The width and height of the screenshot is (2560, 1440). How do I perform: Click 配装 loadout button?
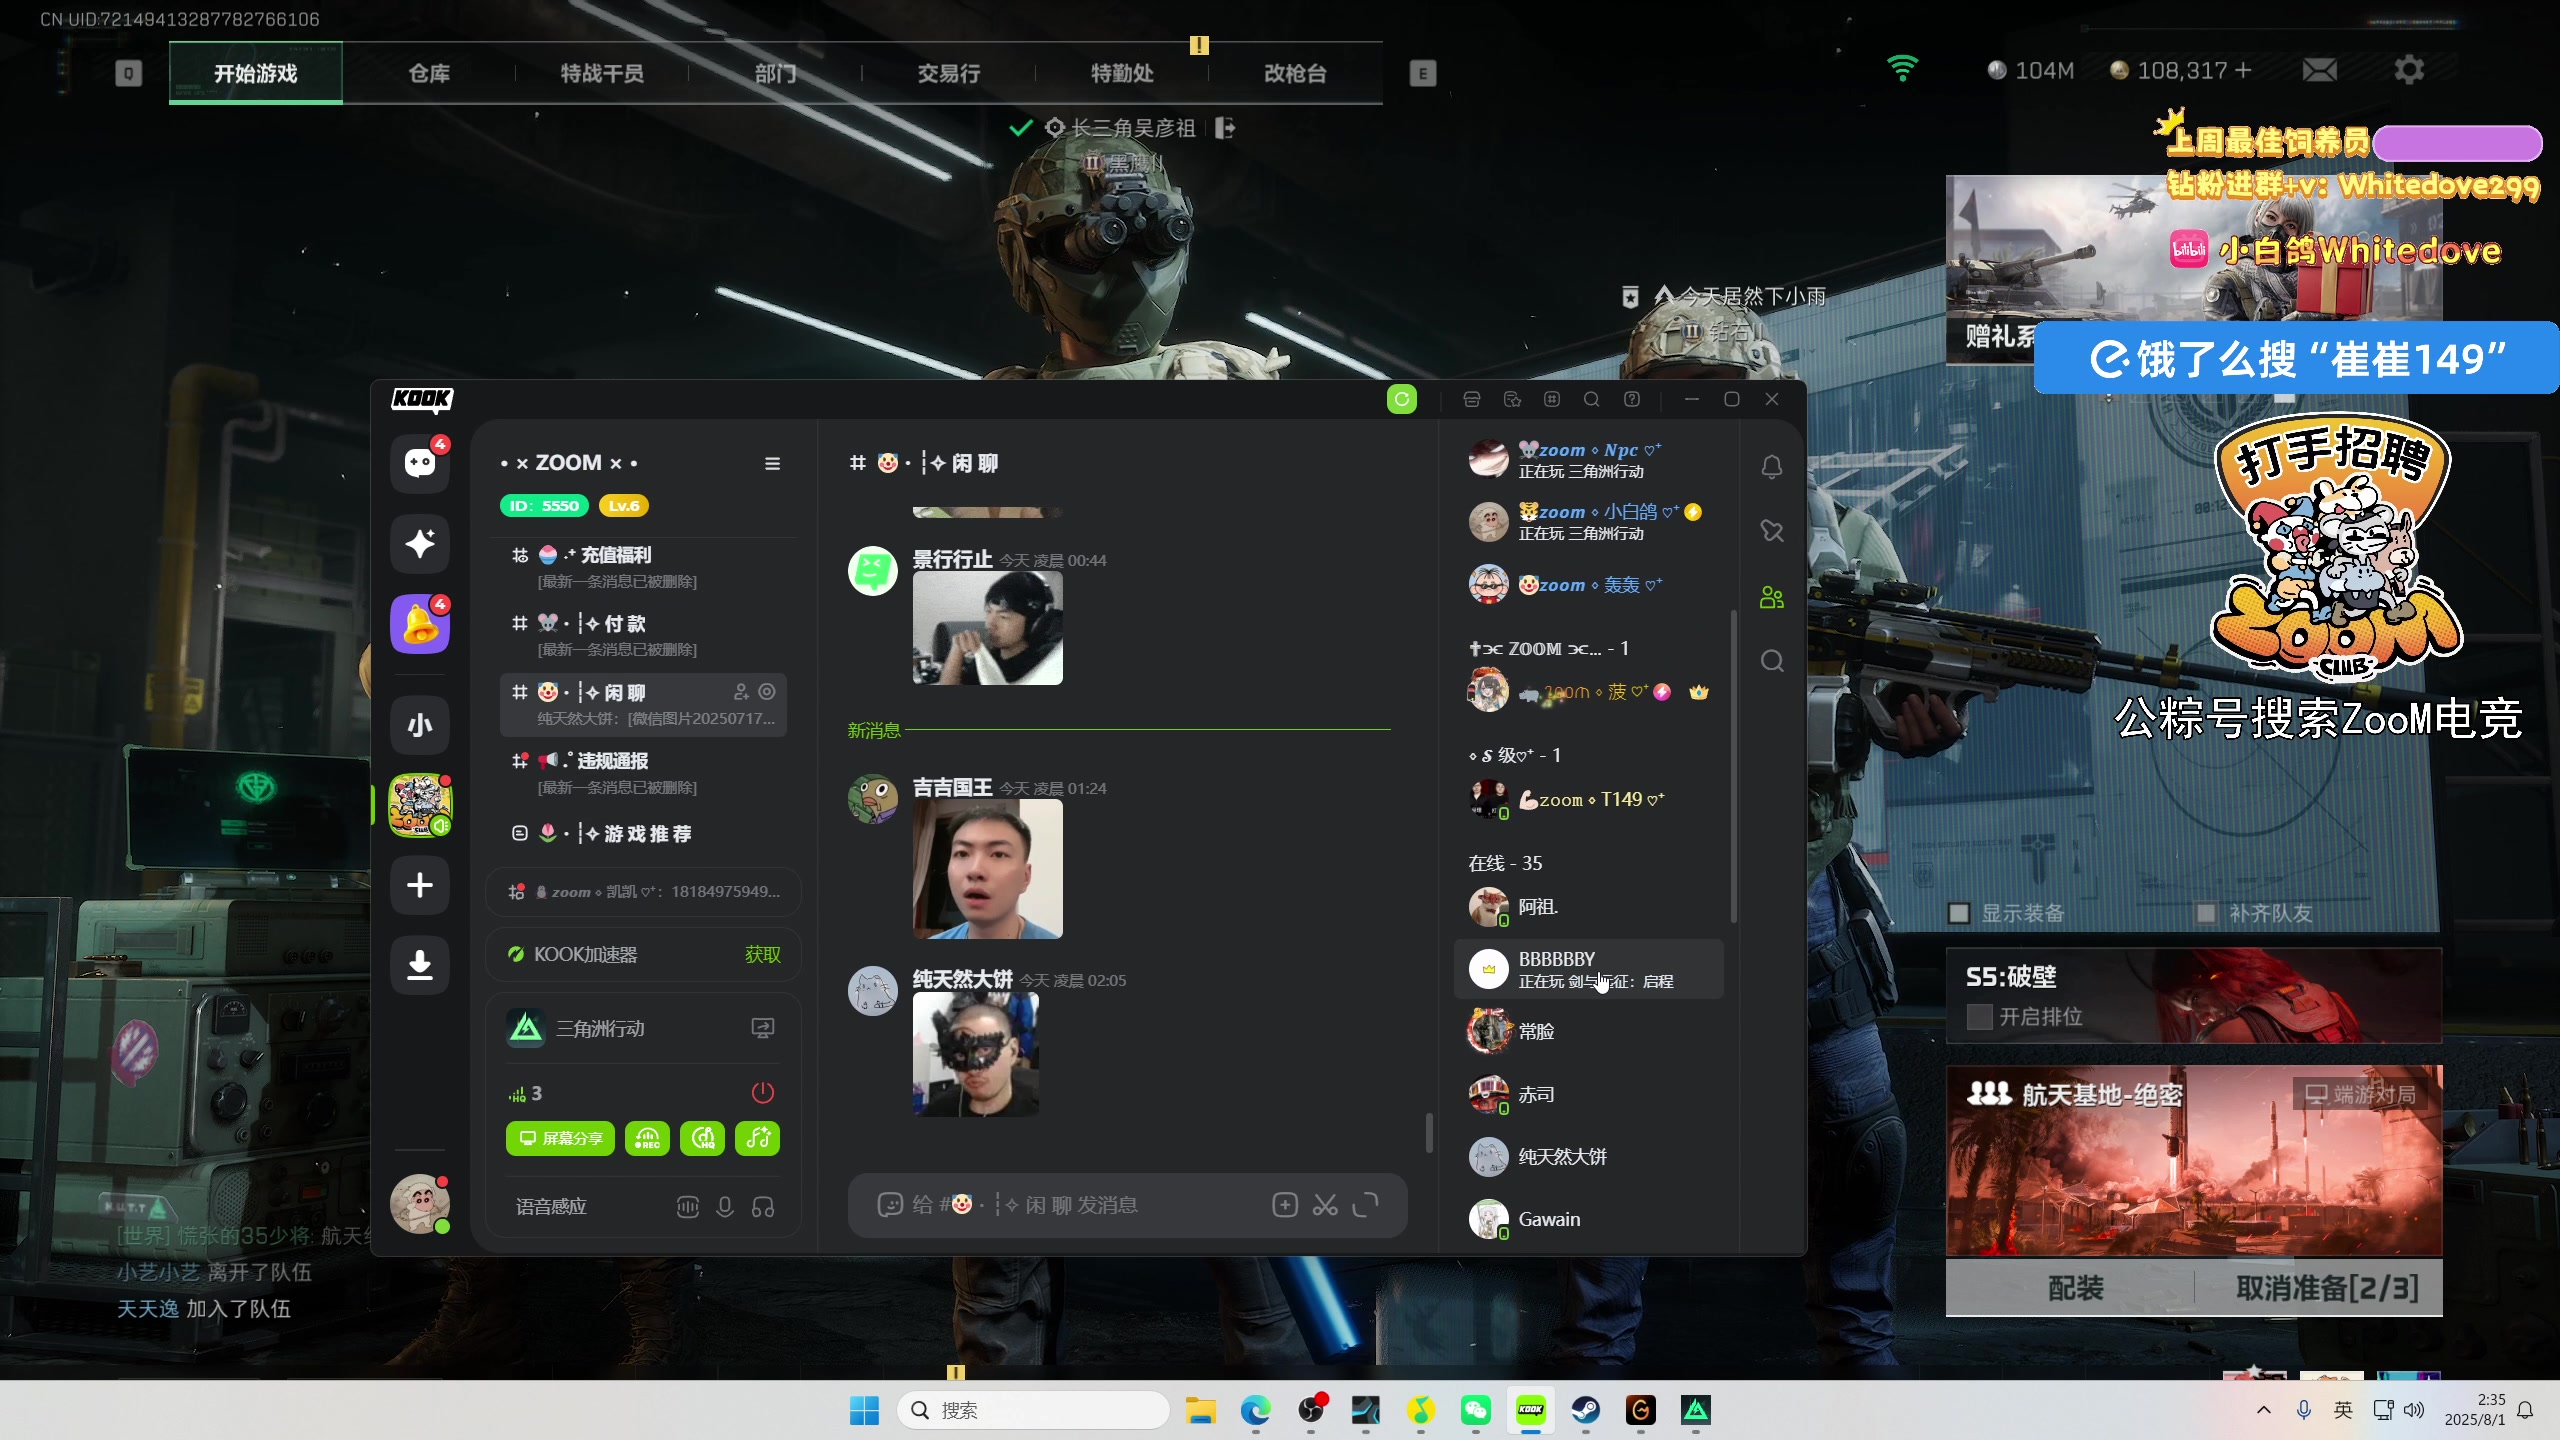pyautogui.click(x=2076, y=1288)
